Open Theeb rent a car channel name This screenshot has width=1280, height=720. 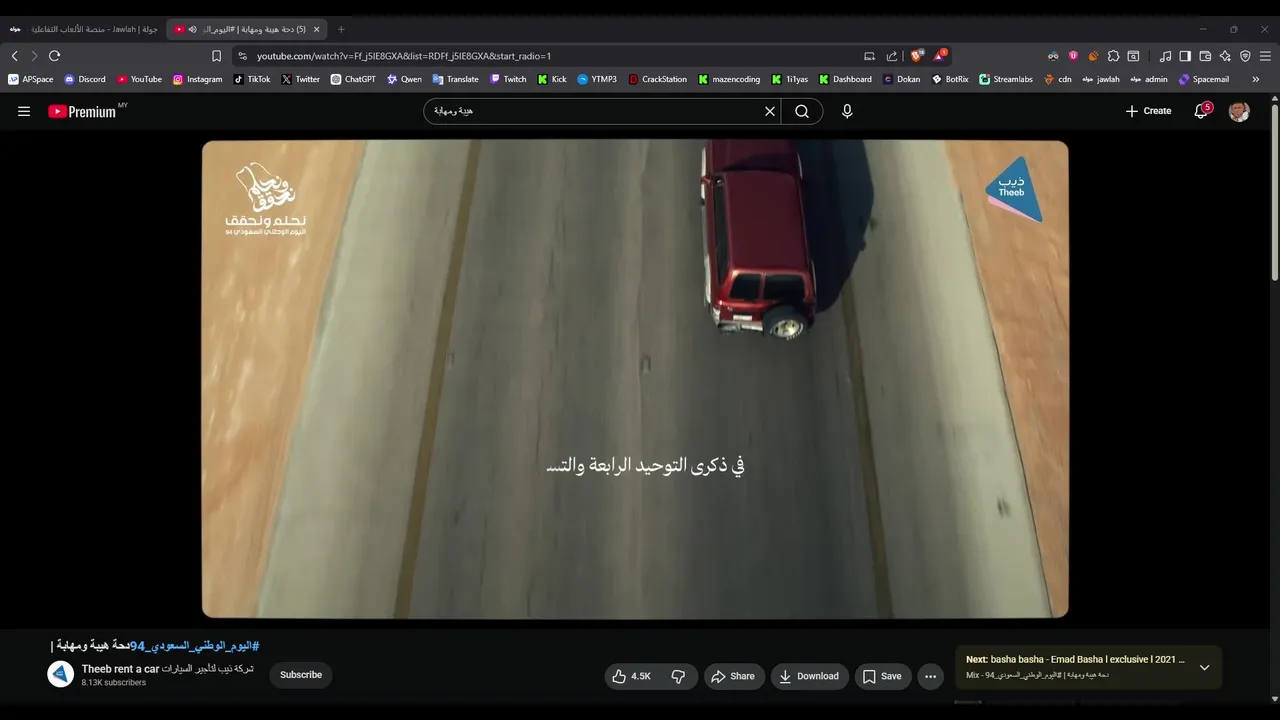click(x=167, y=669)
